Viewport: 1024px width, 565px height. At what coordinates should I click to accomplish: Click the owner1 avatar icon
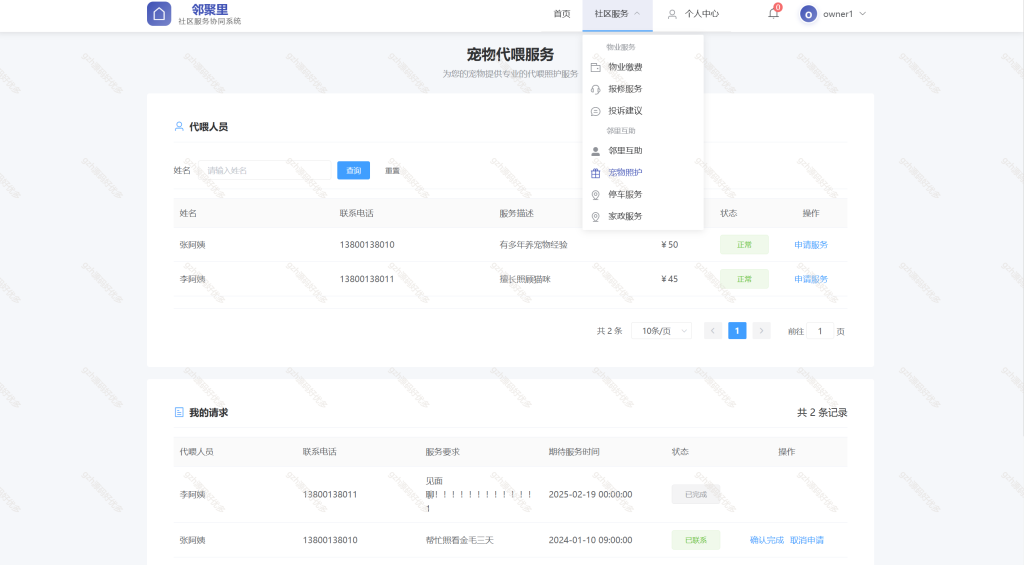tap(808, 14)
